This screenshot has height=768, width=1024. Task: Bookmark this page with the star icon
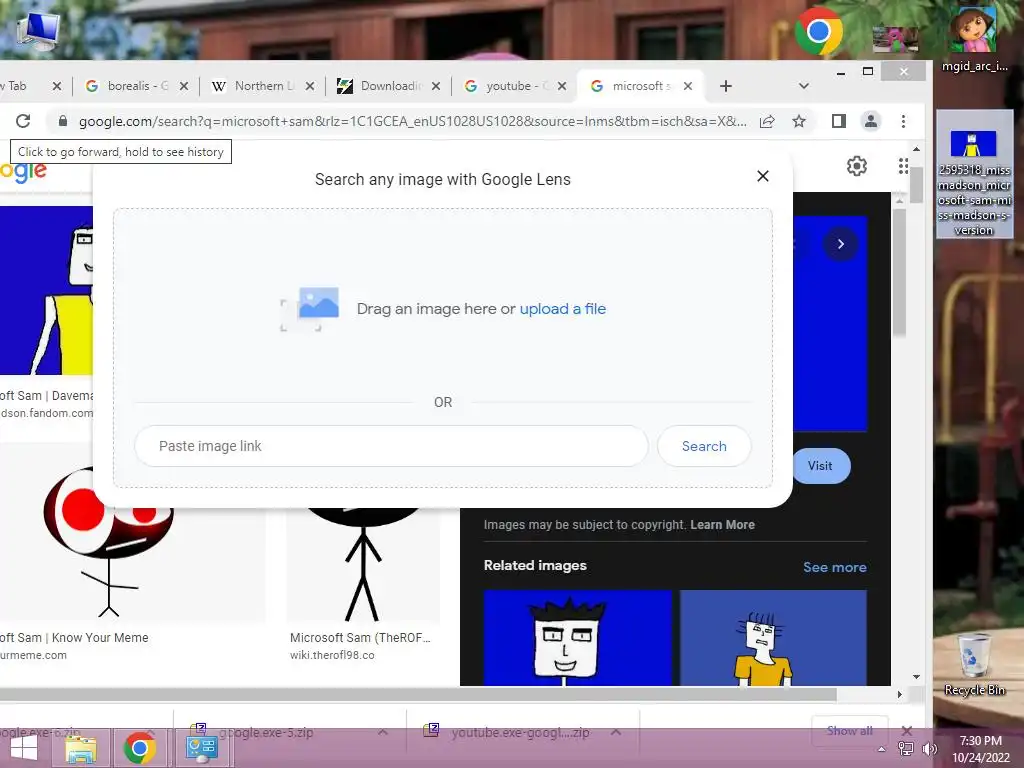click(x=799, y=121)
